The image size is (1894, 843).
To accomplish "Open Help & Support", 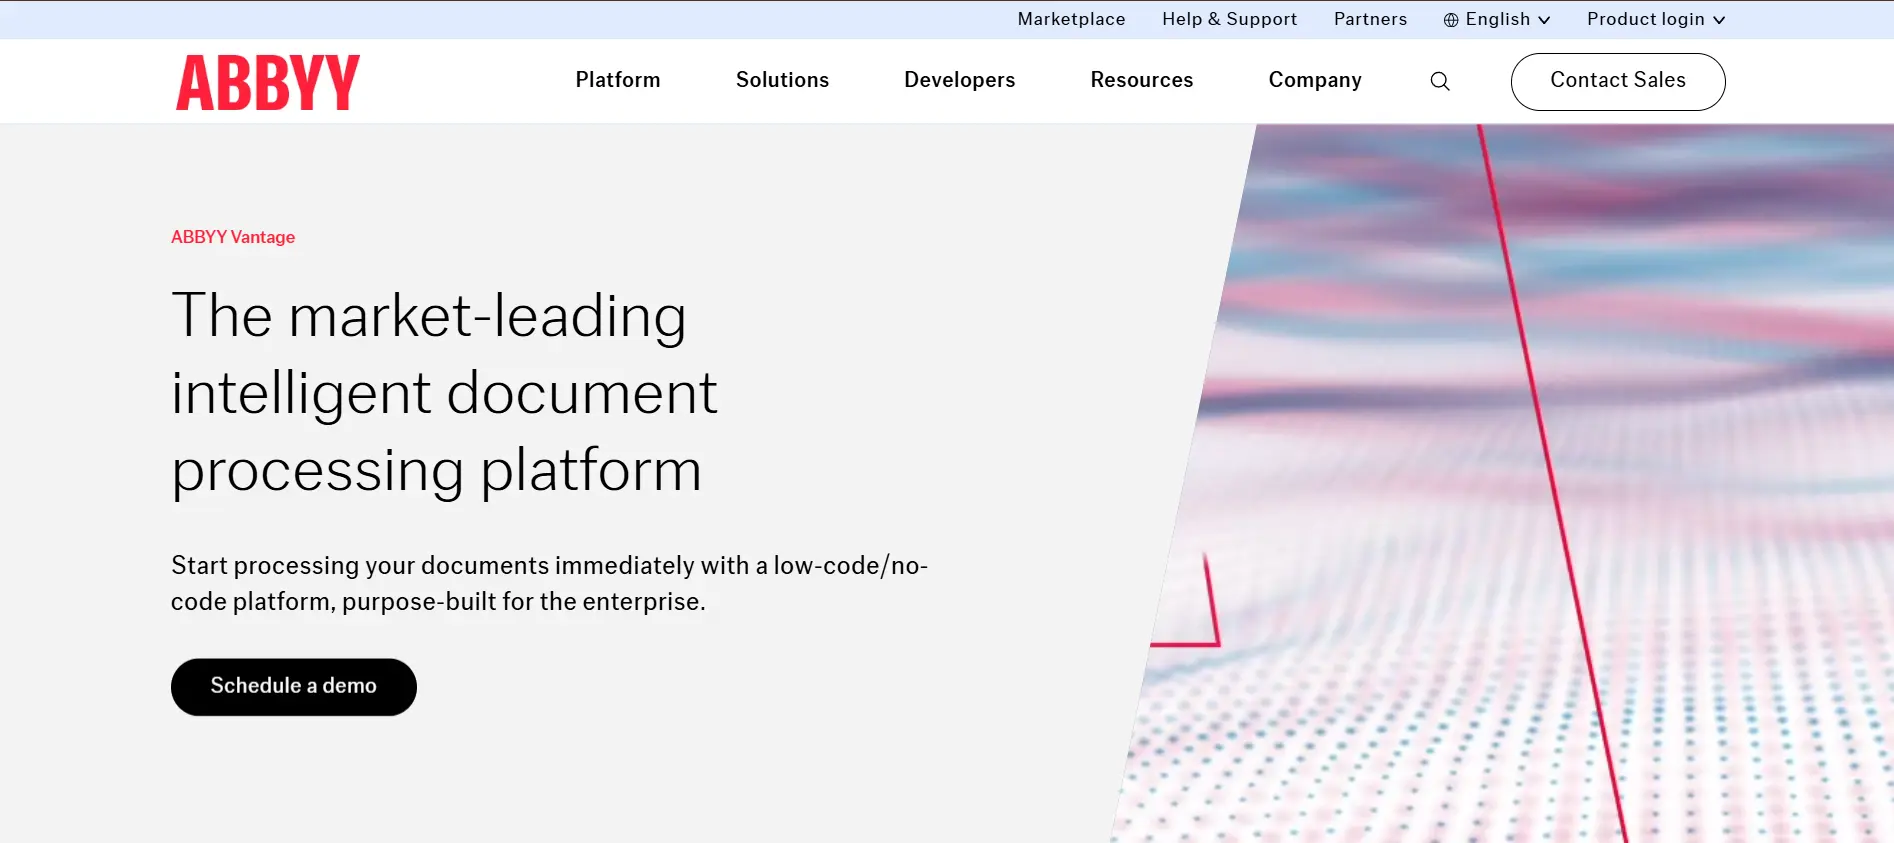I will (x=1229, y=19).
